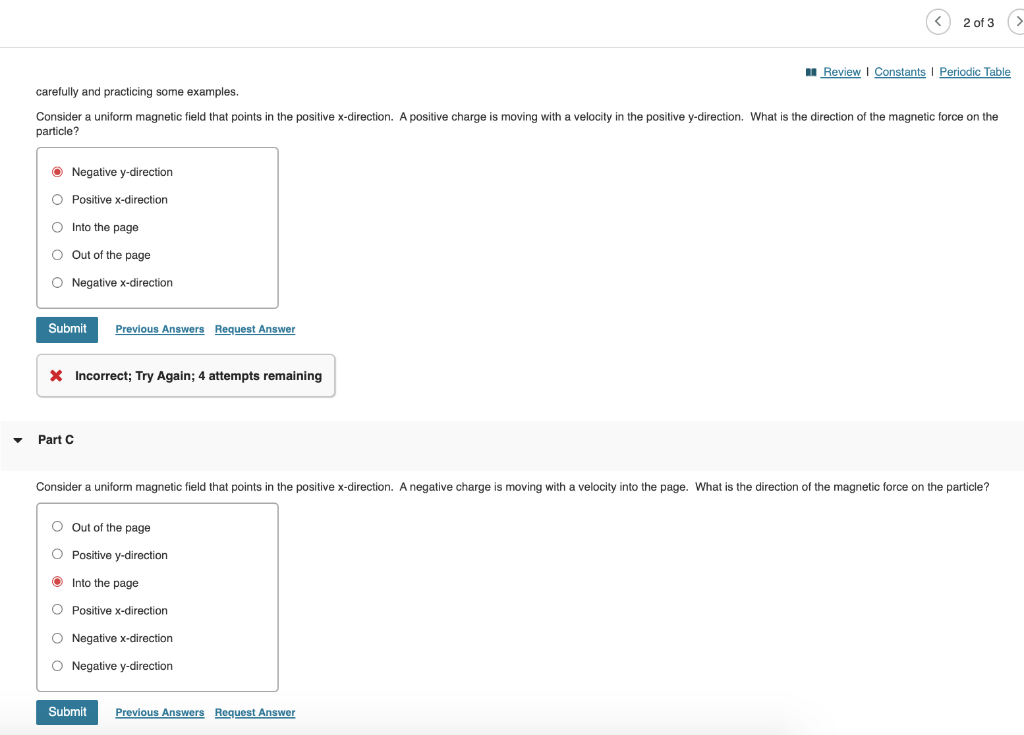Submit the Part C answer
The width and height of the screenshot is (1024, 735).
67,712
